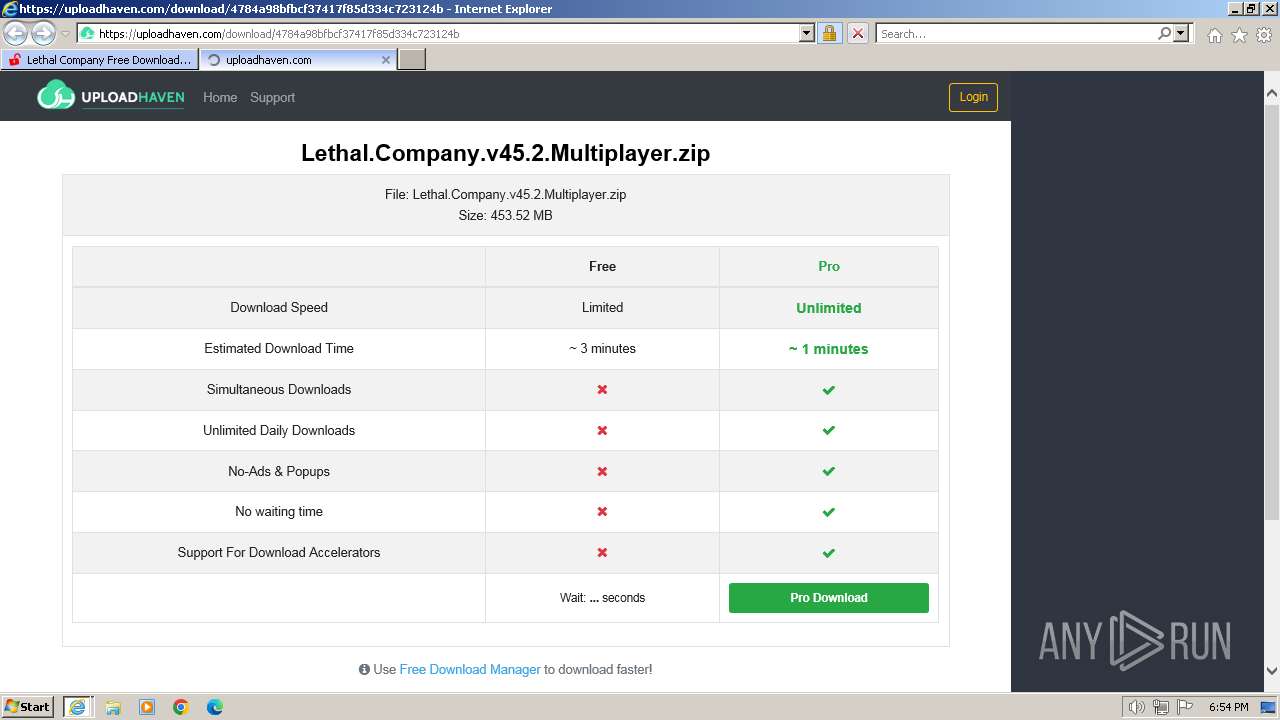Click the taskbar clock showing 6:54 PM
The image size is (1280, 720).
pos(1228,707)
